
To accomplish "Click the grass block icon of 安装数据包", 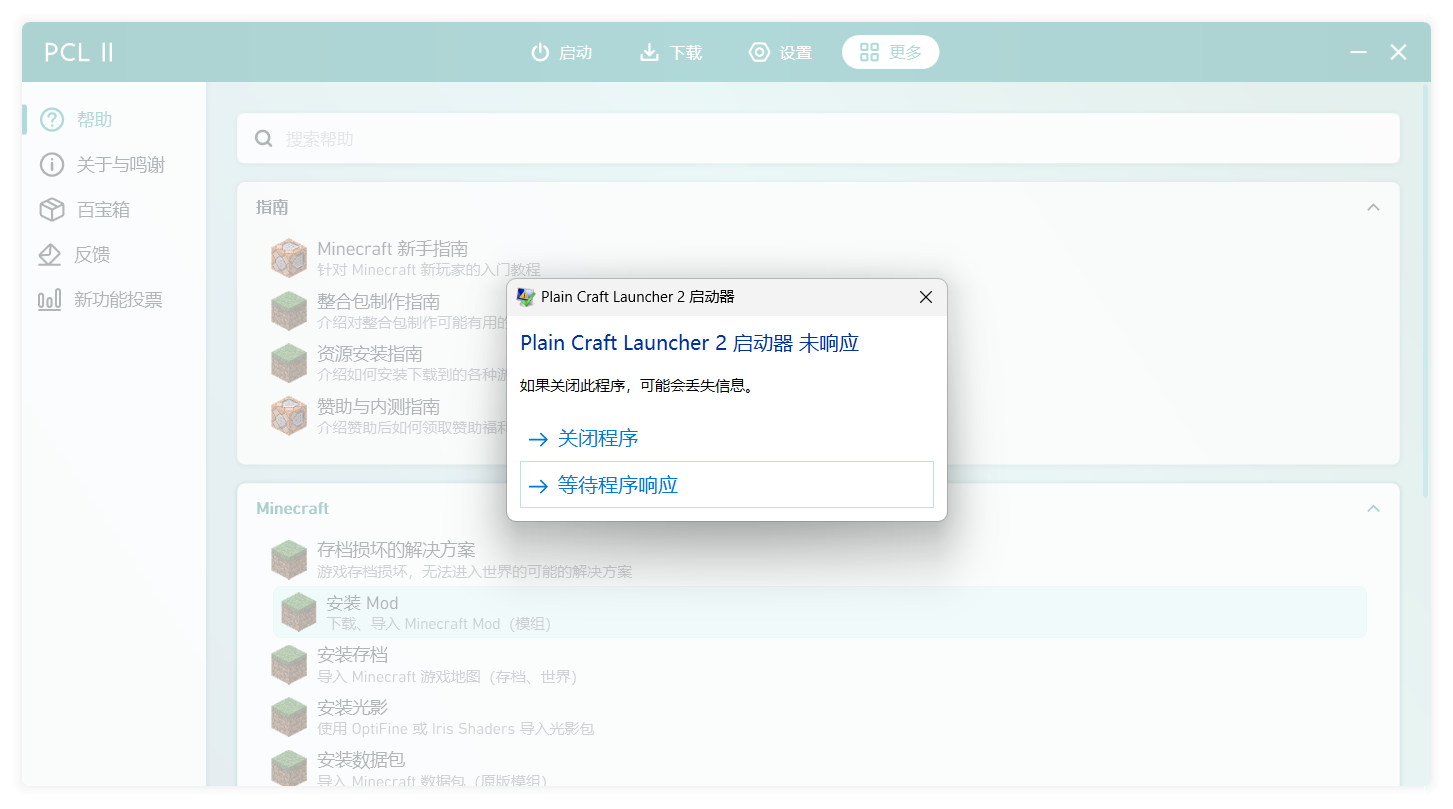I will (x=289, y=768).
